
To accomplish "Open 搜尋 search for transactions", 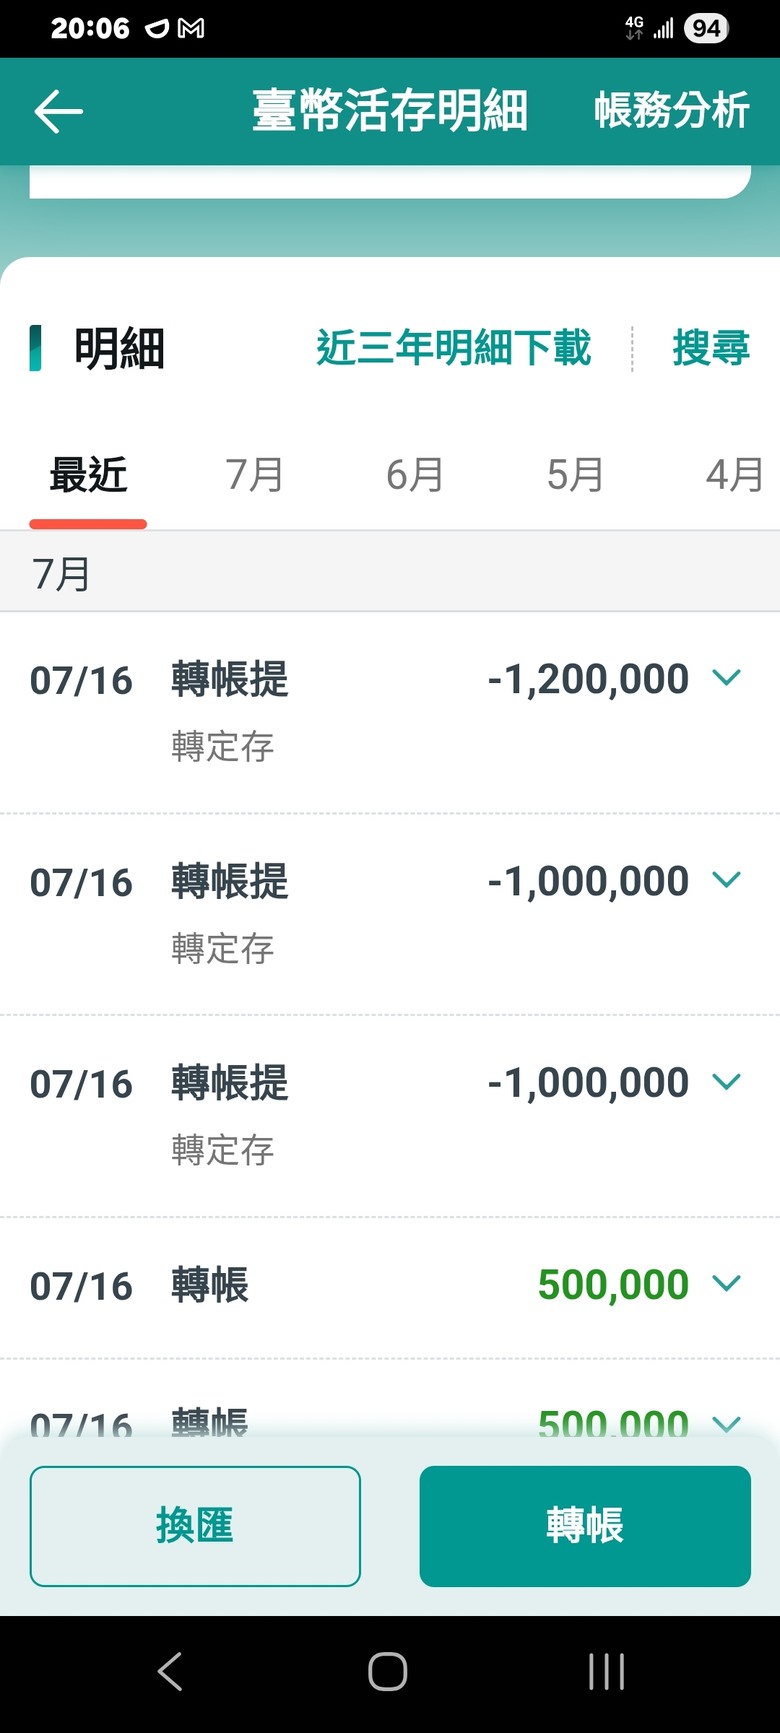I will point(711,348).
